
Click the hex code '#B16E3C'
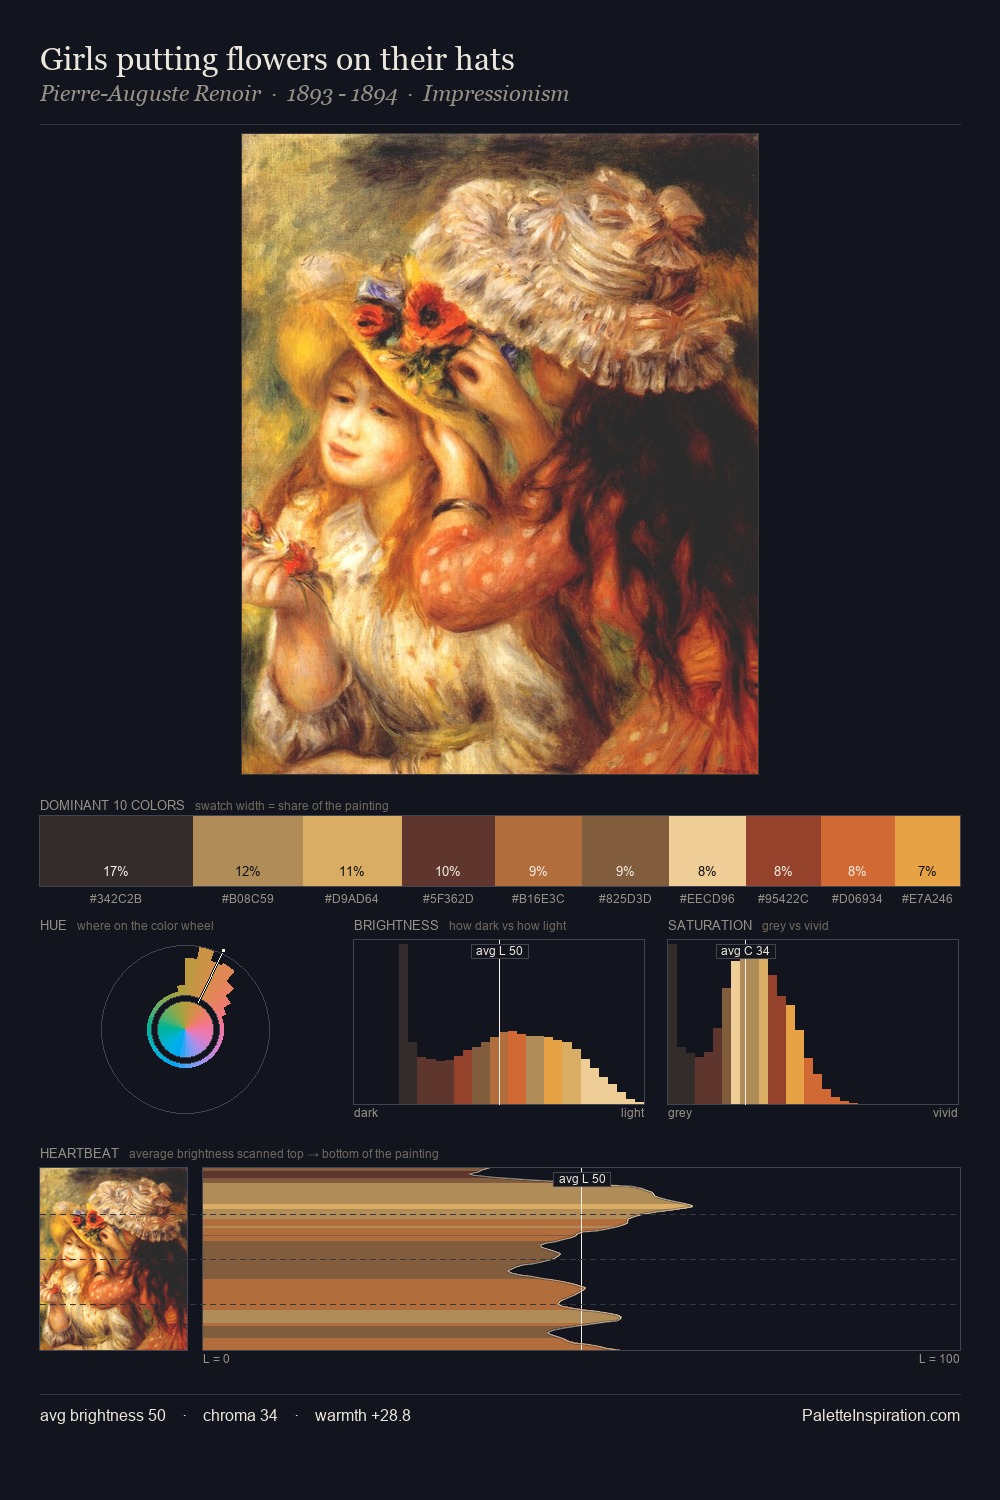(538, 899)
